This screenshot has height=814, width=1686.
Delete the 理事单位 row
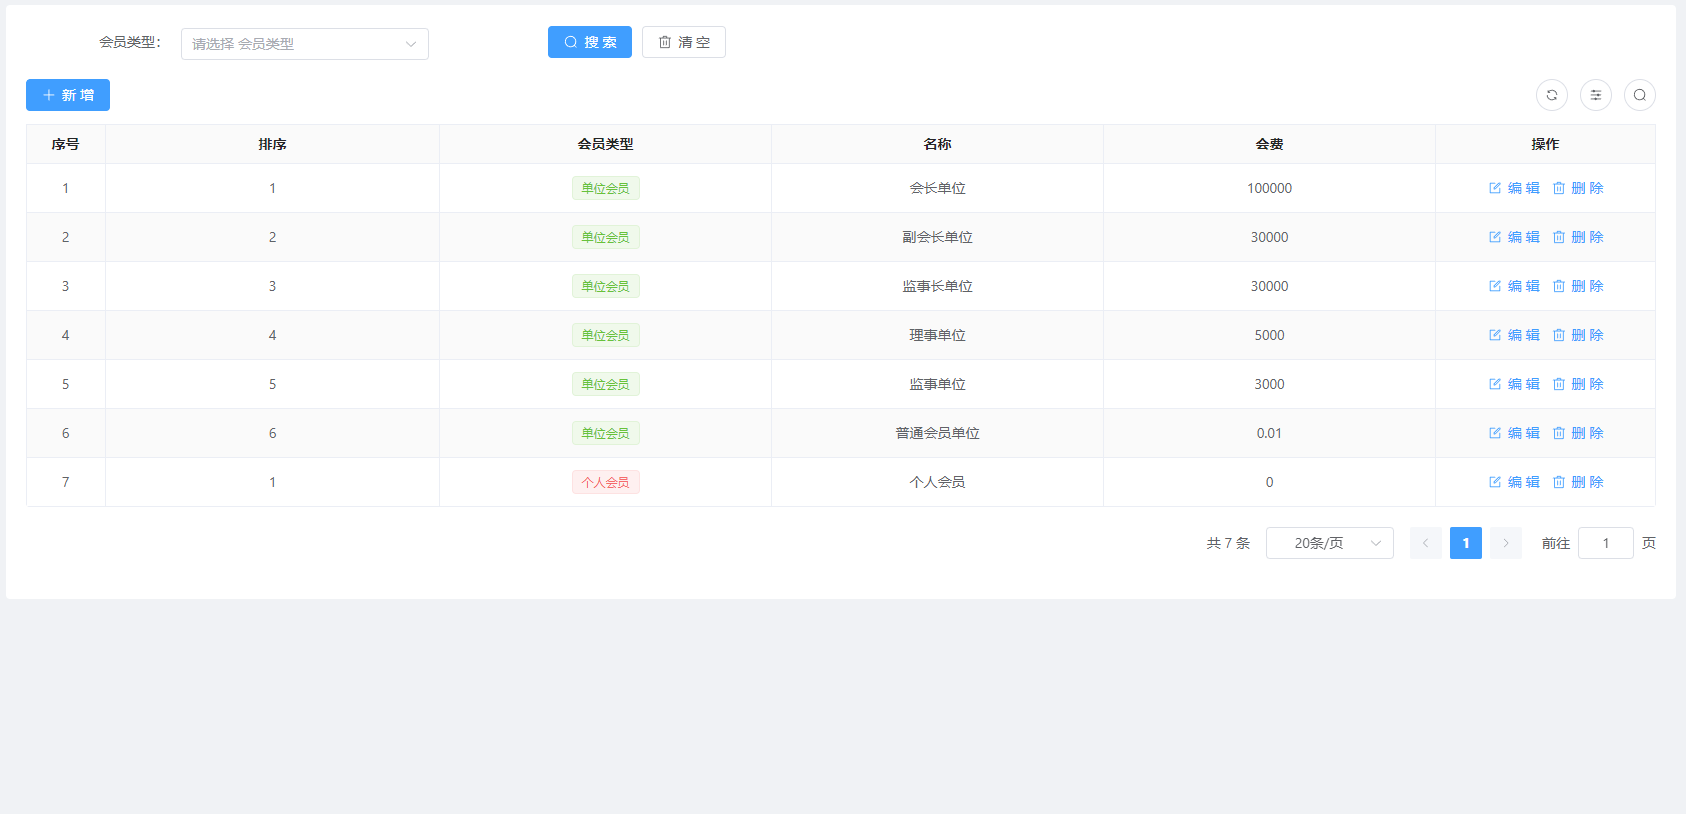(1578, 335)
